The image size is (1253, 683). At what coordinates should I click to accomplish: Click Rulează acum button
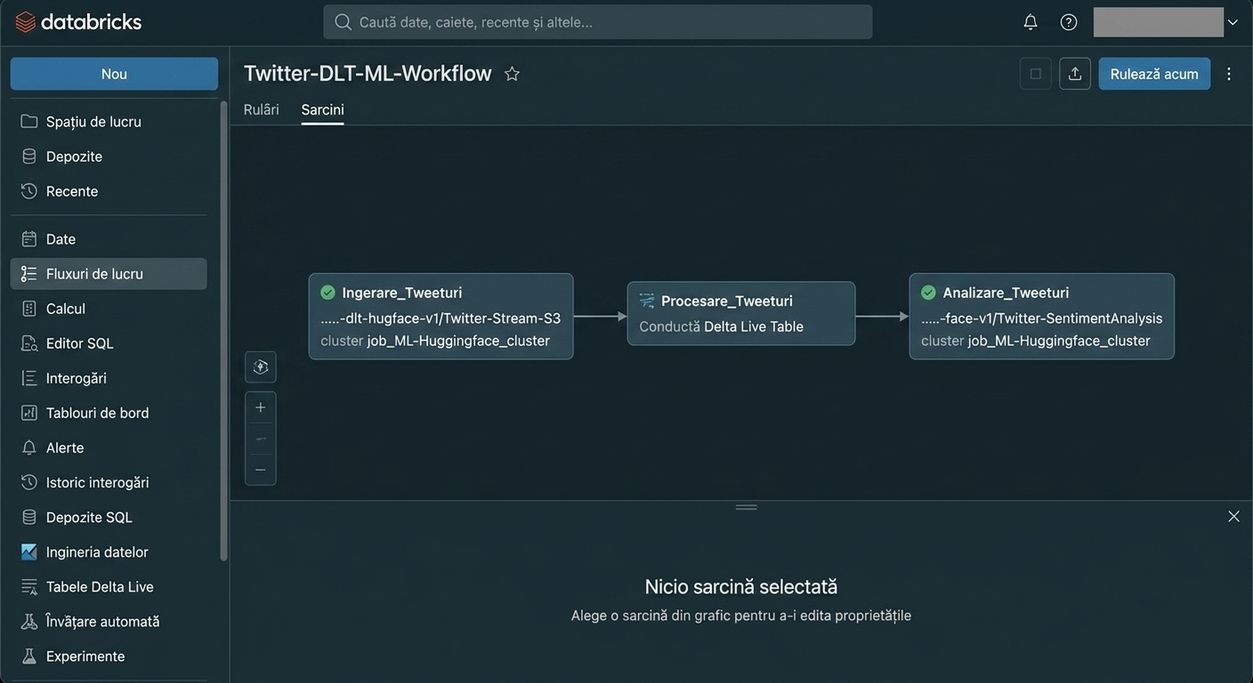coord(1154,73)
